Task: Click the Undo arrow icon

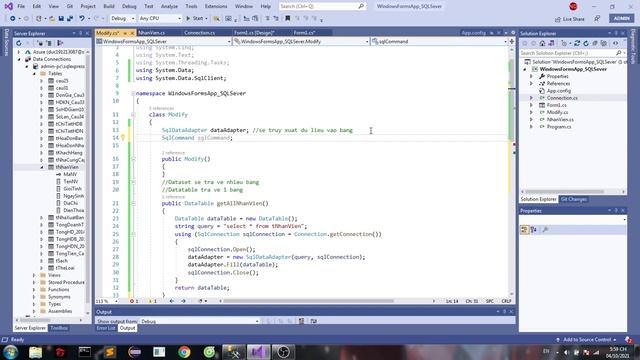Action: coord(82,19)
